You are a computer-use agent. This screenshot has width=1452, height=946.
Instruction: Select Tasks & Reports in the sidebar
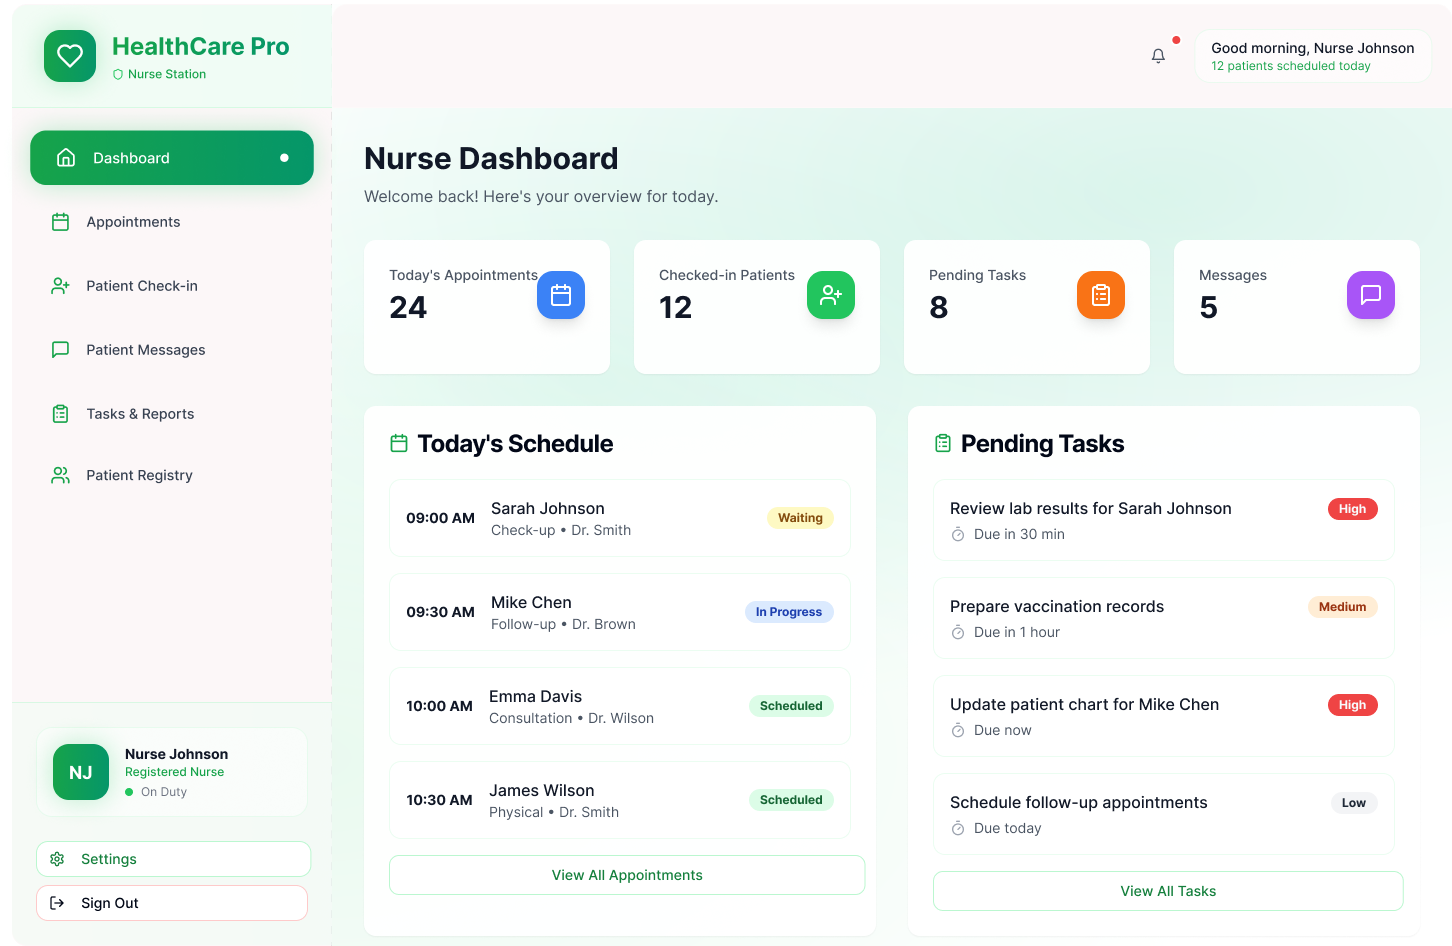point(140,414)
